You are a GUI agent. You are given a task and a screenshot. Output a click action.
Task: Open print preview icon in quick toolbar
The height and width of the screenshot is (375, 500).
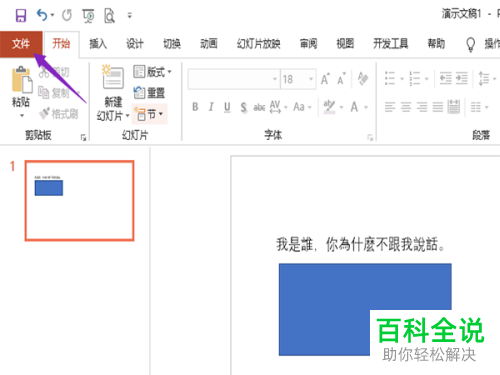[x=109, y=16]
